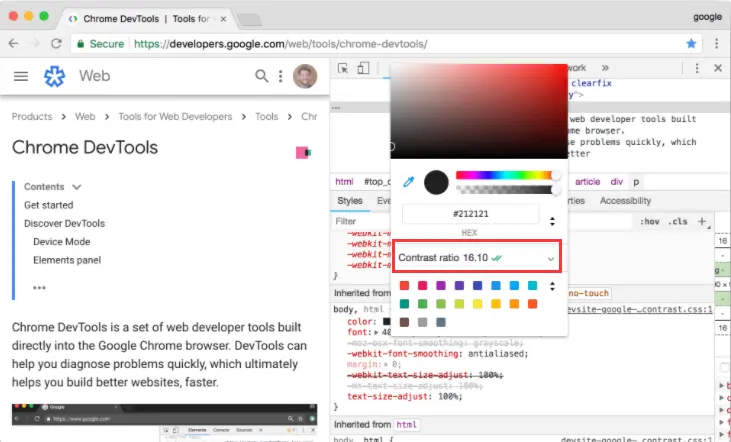Click the inspect element arrow icon

click(x=343, y=68)
